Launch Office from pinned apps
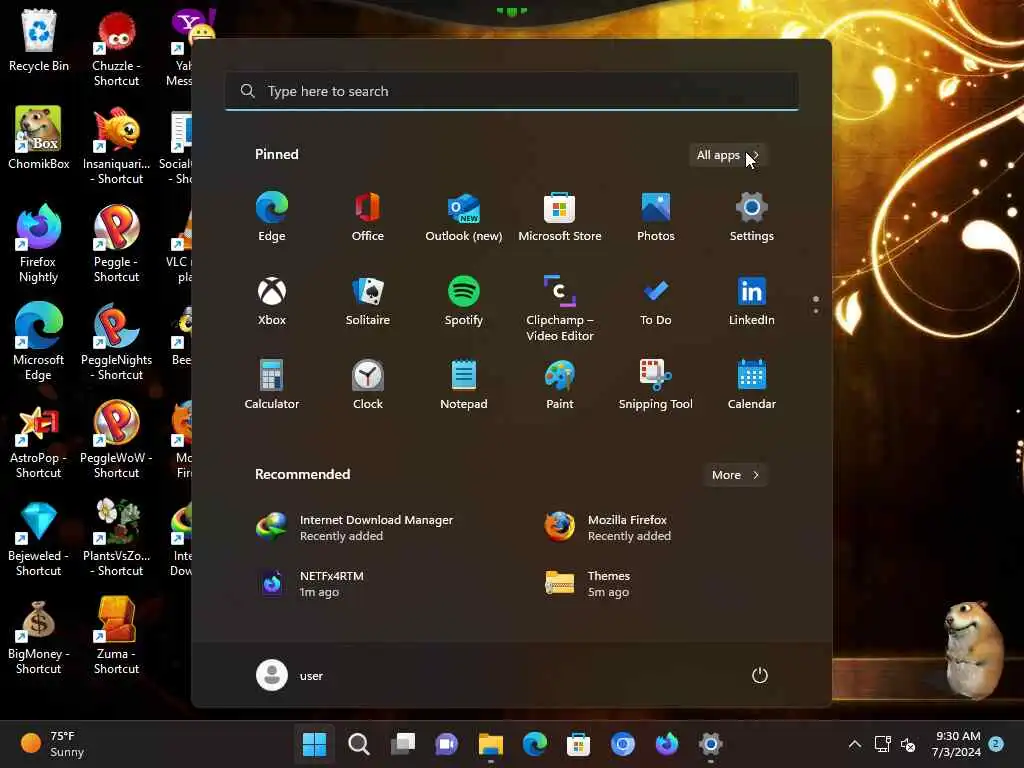The height and width of the screenshot is (768, 1024). [x=368, y=217]
